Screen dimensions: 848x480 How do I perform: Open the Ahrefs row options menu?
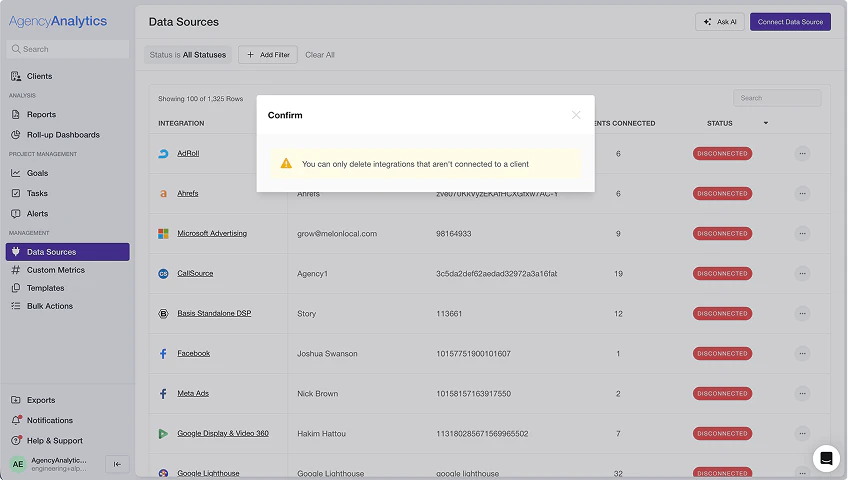pos(803,194)
